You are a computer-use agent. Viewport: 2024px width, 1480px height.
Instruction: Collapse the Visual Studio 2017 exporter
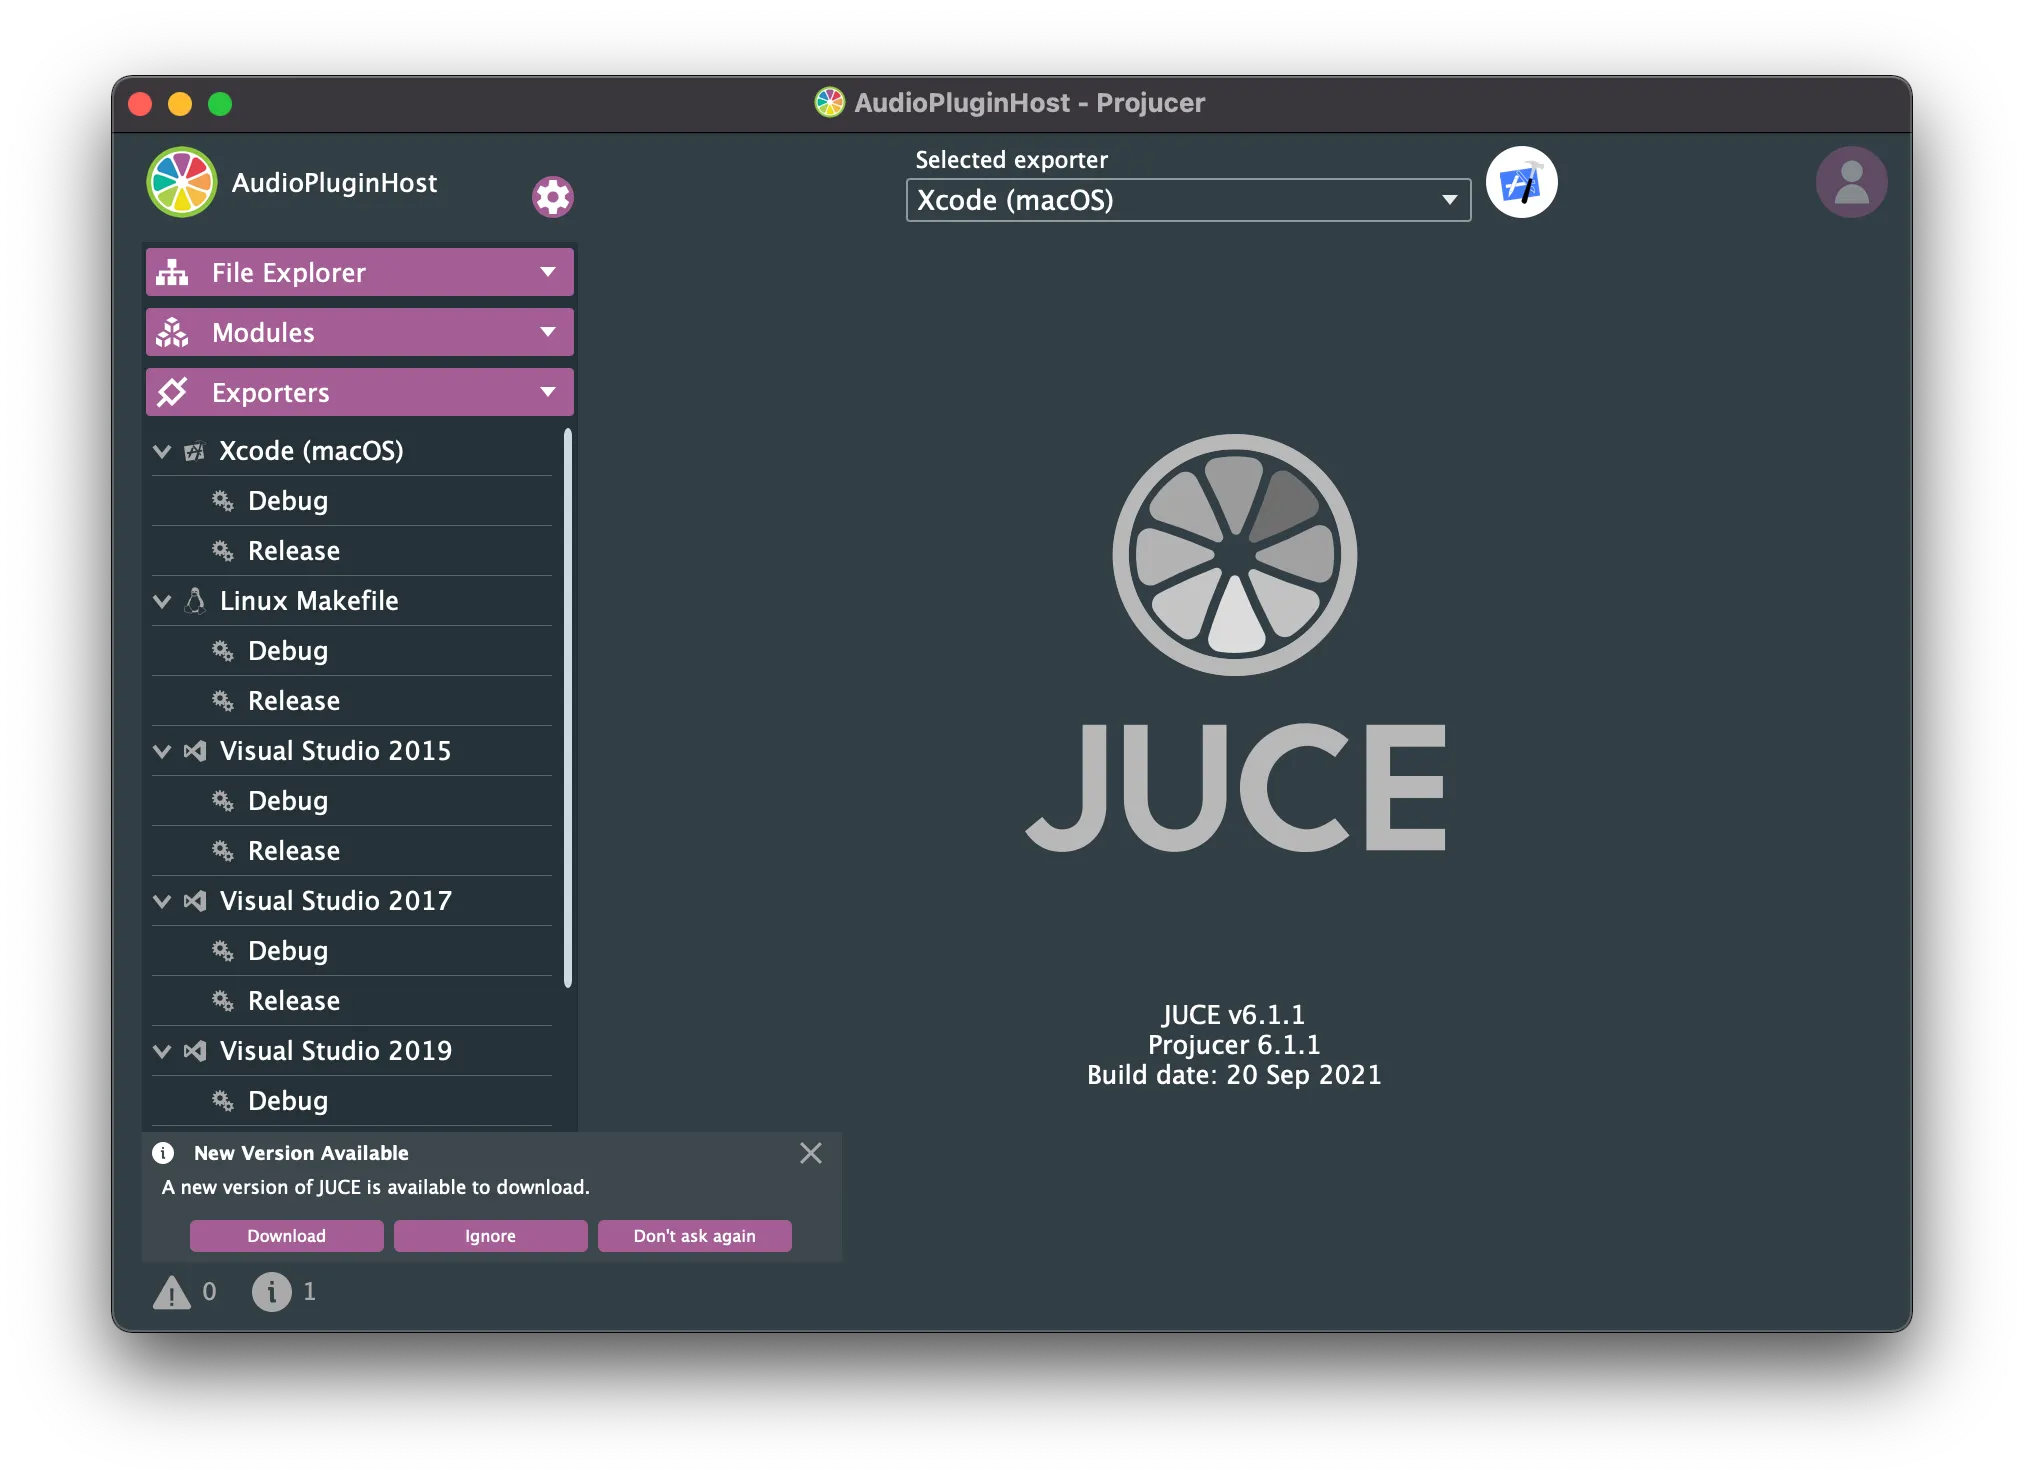162,901
